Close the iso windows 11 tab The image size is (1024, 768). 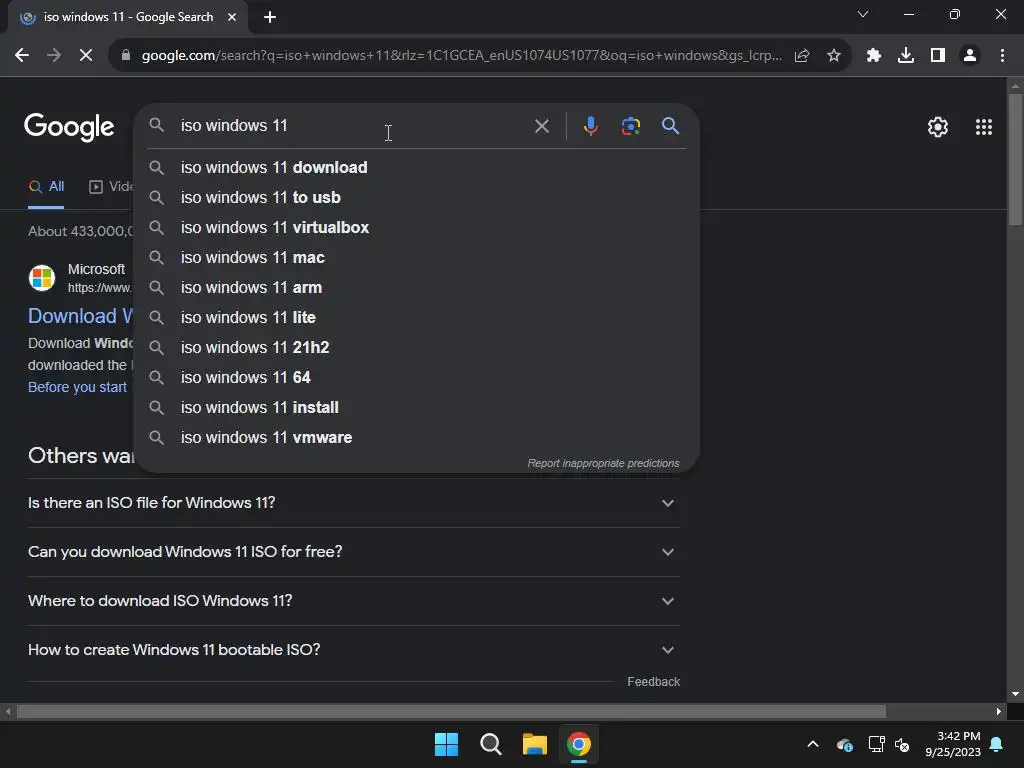[232, 17]
